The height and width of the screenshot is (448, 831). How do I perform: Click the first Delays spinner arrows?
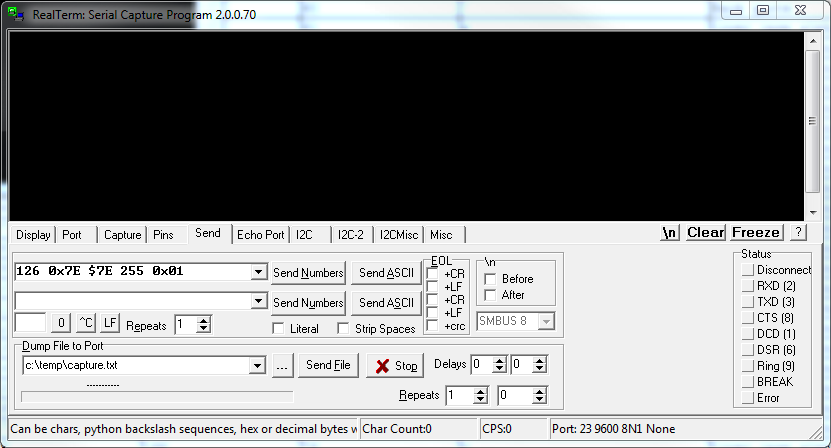(x=500, y=364)
